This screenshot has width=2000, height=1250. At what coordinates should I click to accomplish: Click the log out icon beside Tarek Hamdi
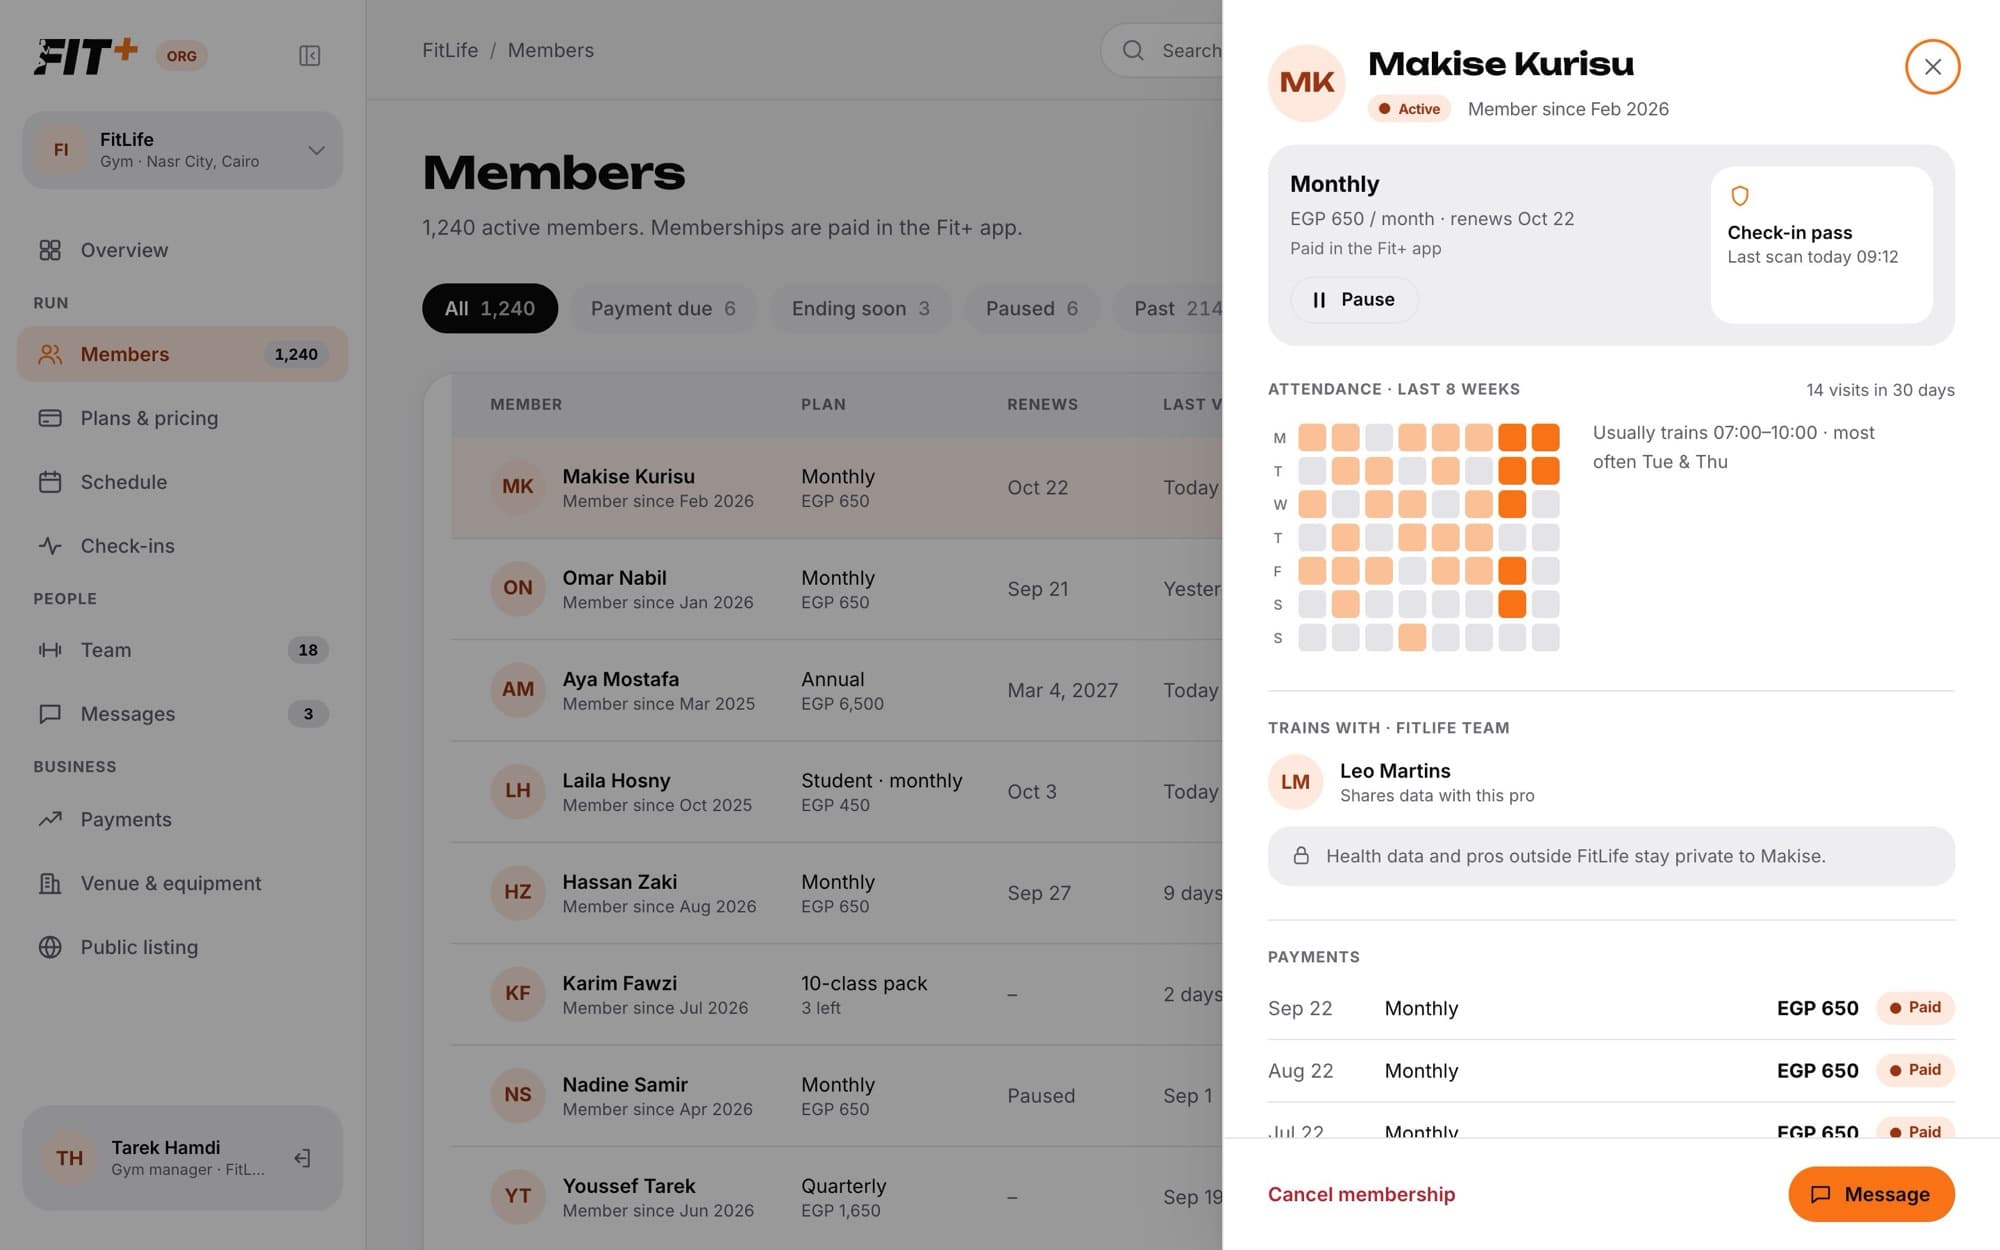pyautogui.click(x=302, y=1158)
